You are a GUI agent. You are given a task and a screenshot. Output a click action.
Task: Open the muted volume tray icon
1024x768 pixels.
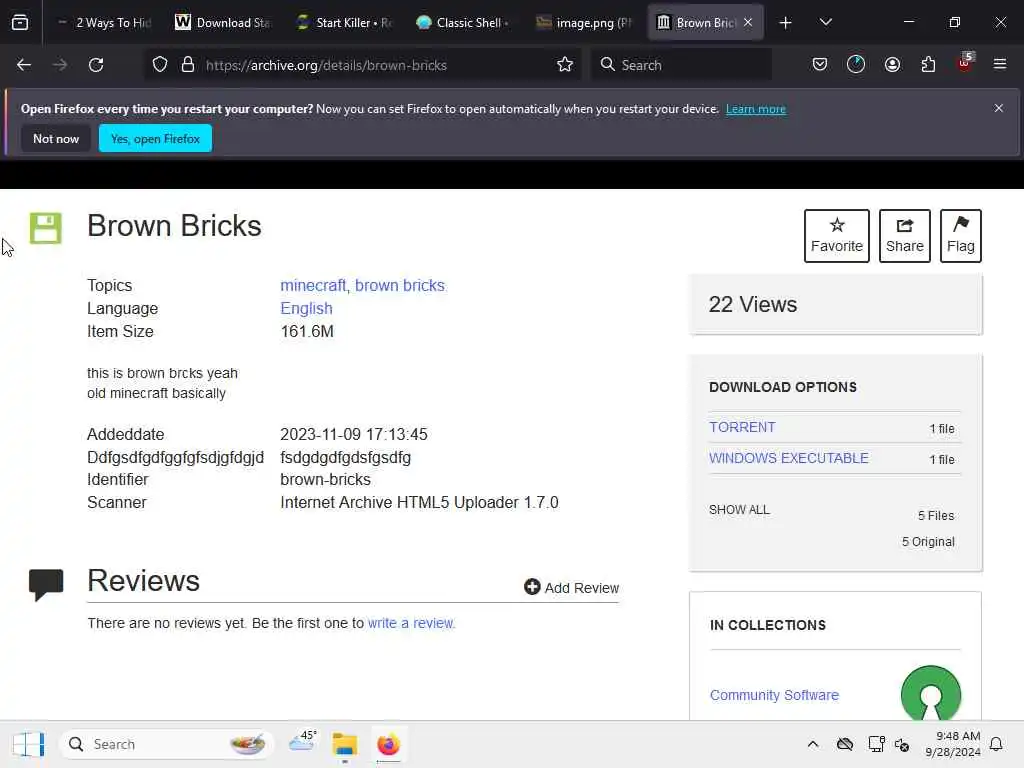(902, 744)
